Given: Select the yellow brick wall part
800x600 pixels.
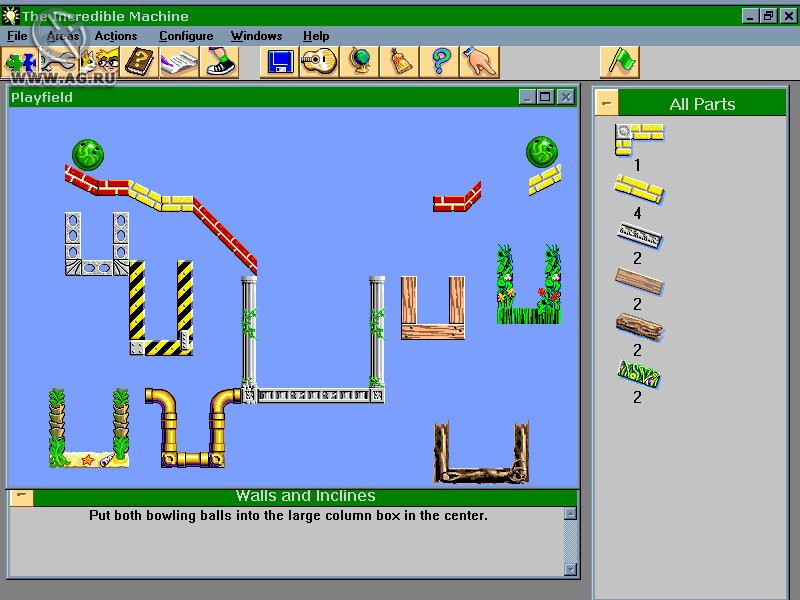Looking at the screenshot, I should click(639, 189).
